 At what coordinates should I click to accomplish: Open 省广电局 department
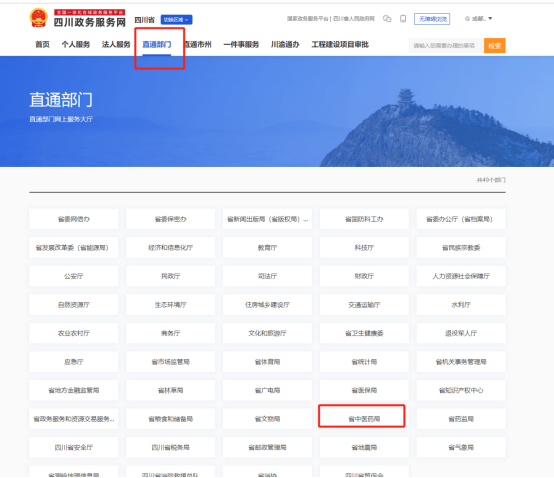(x=267, y=390)
